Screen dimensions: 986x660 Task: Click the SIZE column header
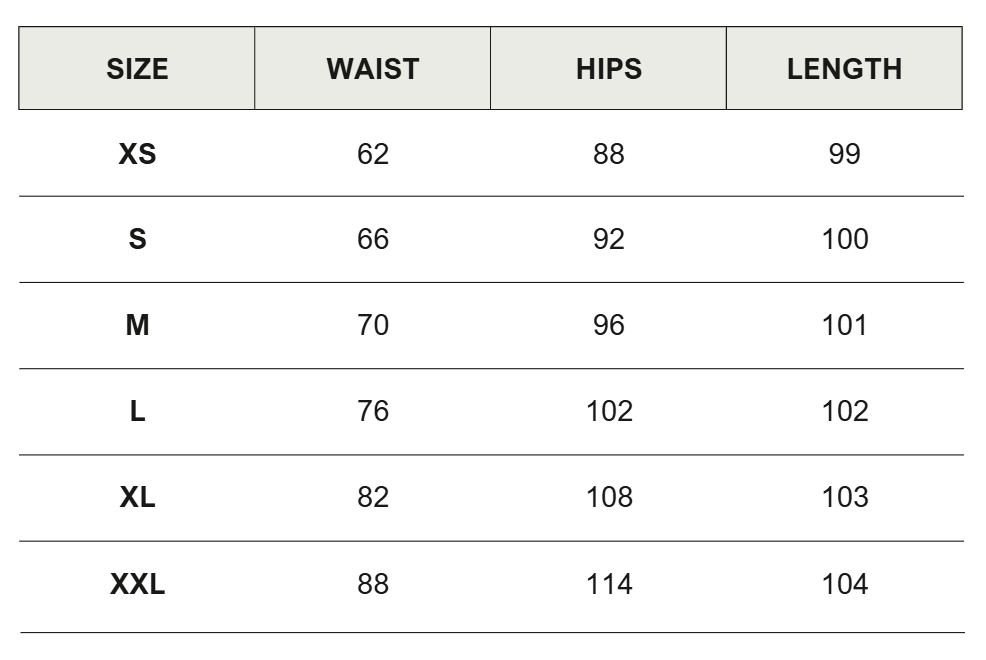[137, 69]
